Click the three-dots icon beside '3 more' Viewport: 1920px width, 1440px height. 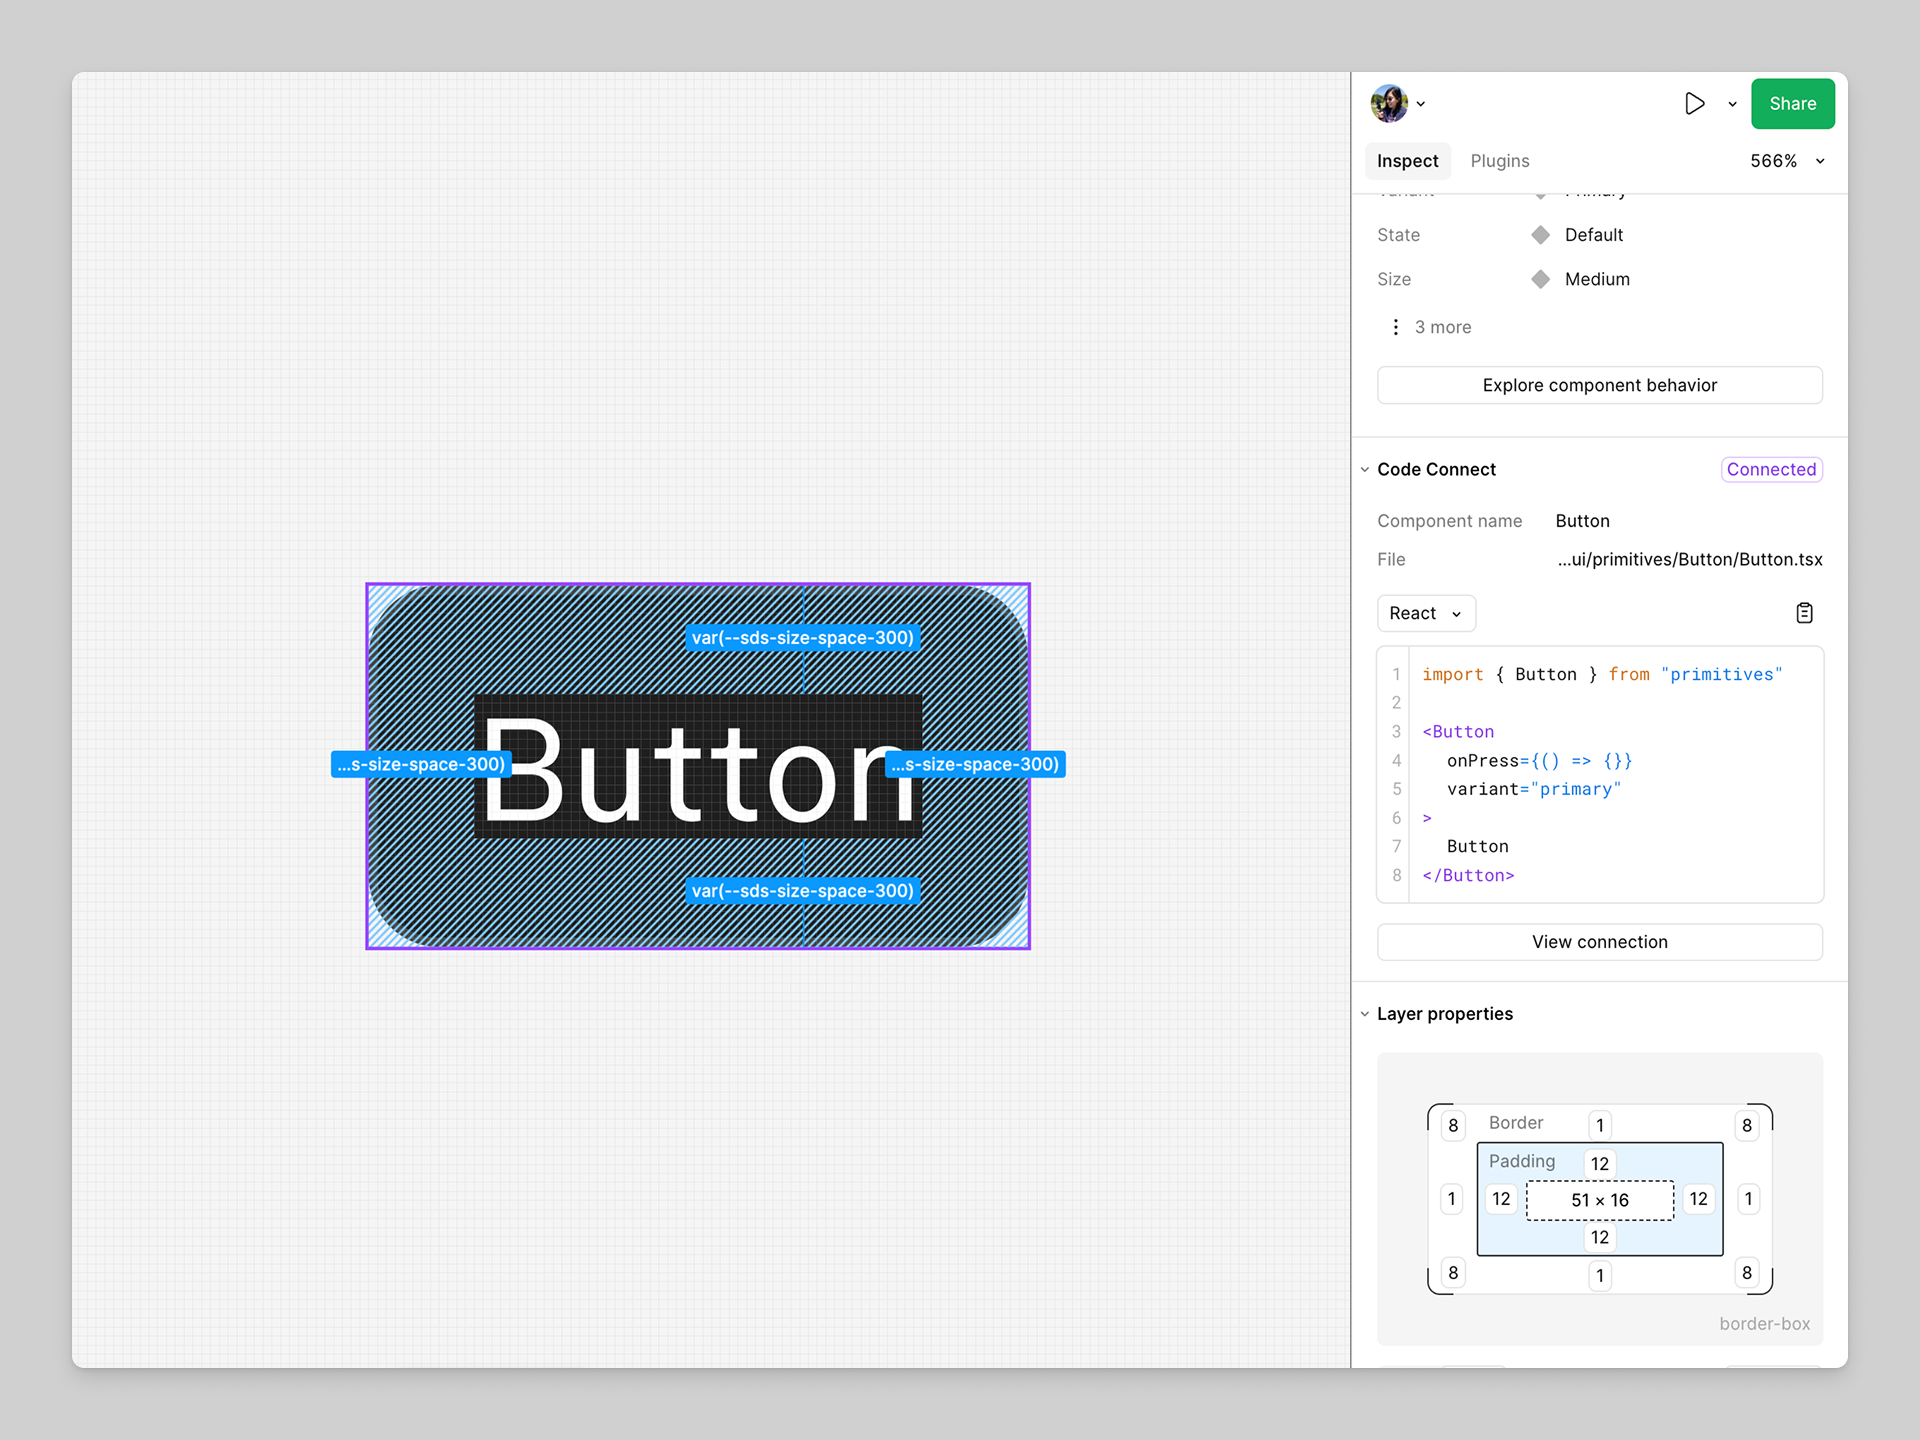tap(1396, 327)
